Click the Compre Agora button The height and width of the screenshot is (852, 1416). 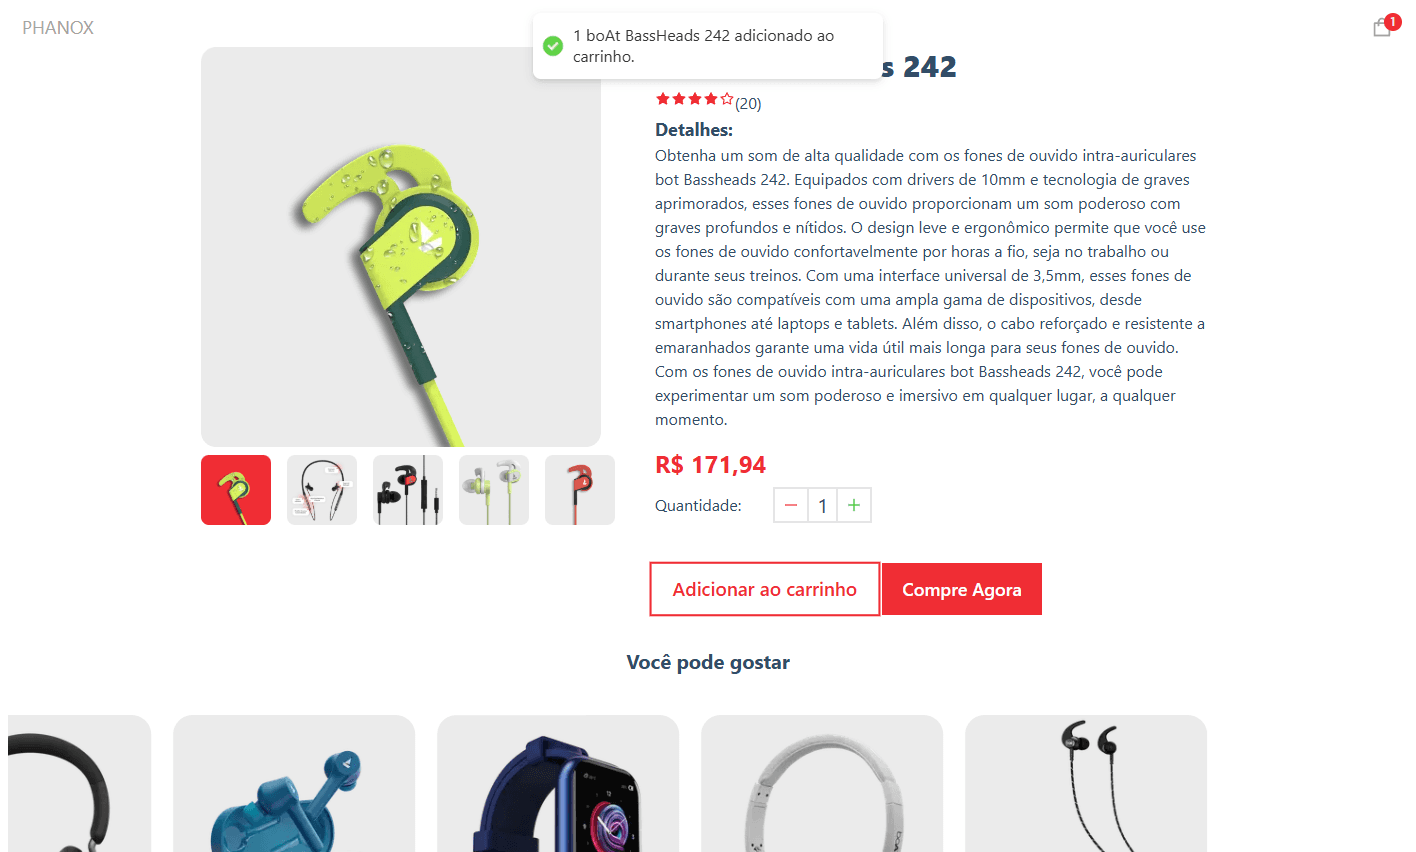(x=962, y=589)
